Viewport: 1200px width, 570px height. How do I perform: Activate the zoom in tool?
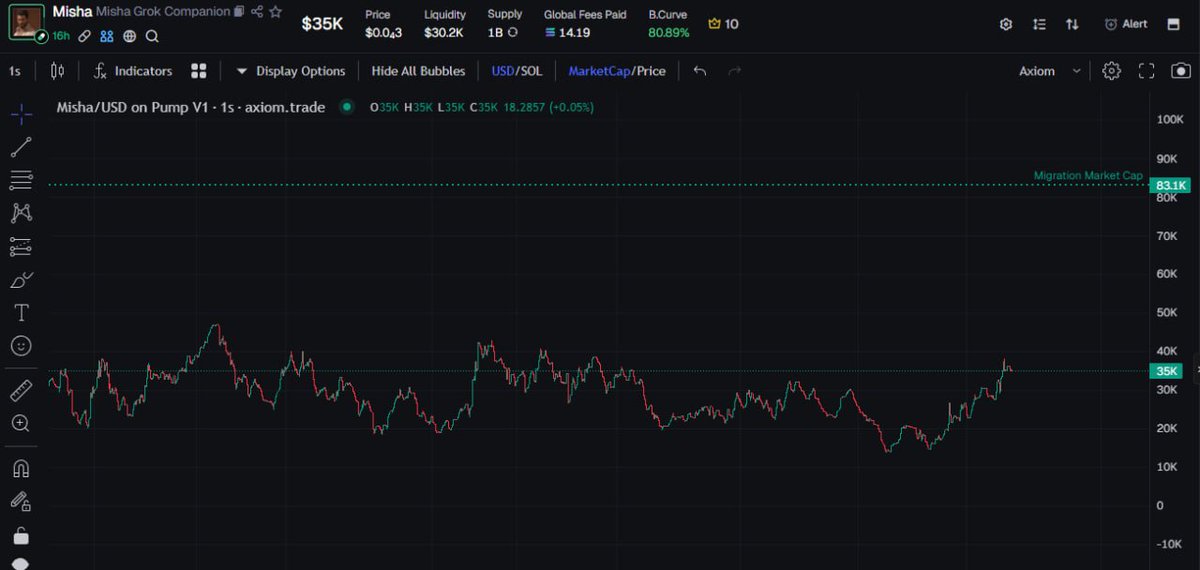(x=21, y=423)
